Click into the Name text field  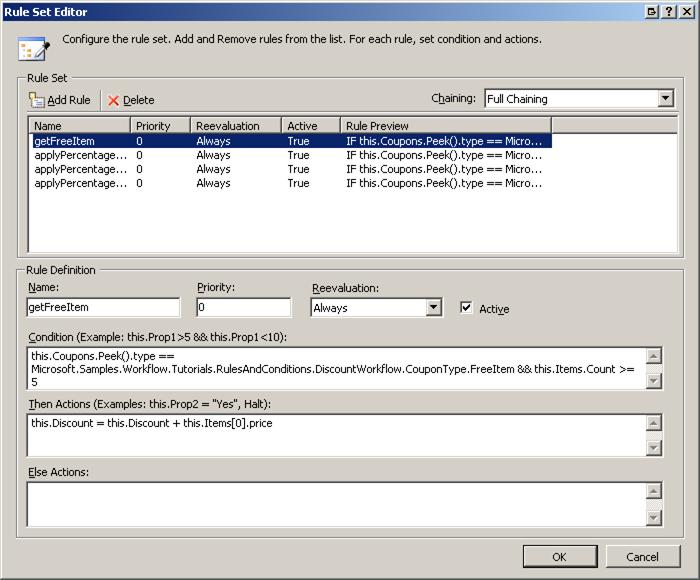(x=103, y=308)
